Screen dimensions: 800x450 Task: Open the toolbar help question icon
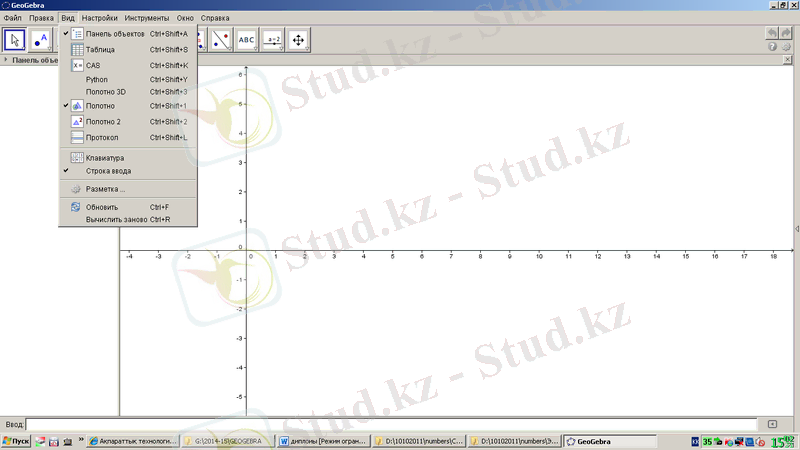pyautogui.click(x=772, y=46)
